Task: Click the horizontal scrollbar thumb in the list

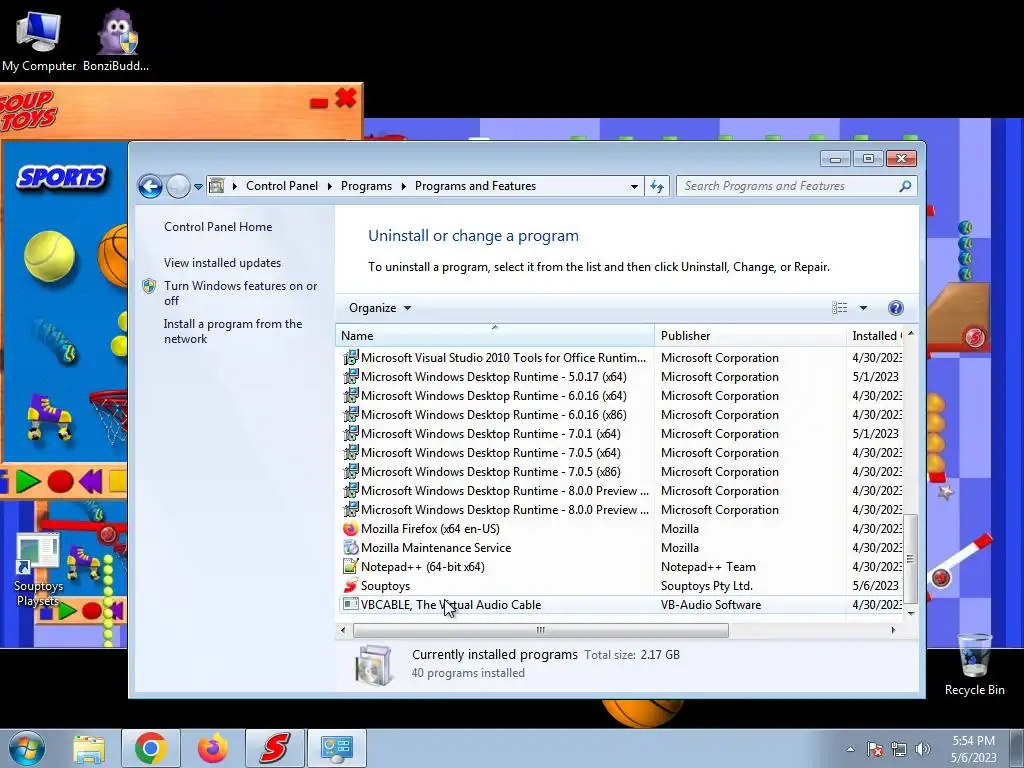Action: [541, 630]
